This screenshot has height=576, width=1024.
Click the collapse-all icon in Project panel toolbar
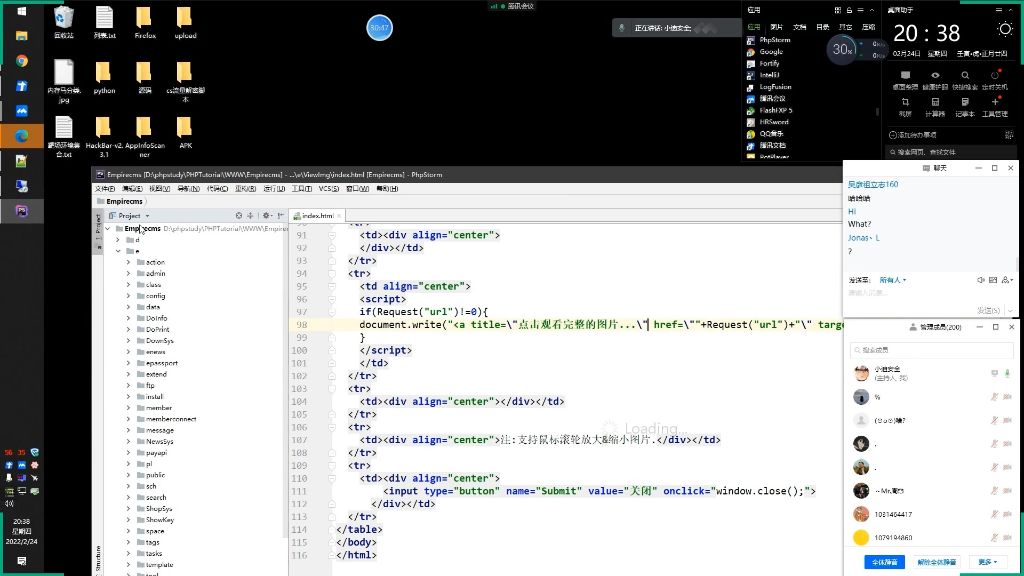coord(250,216)
